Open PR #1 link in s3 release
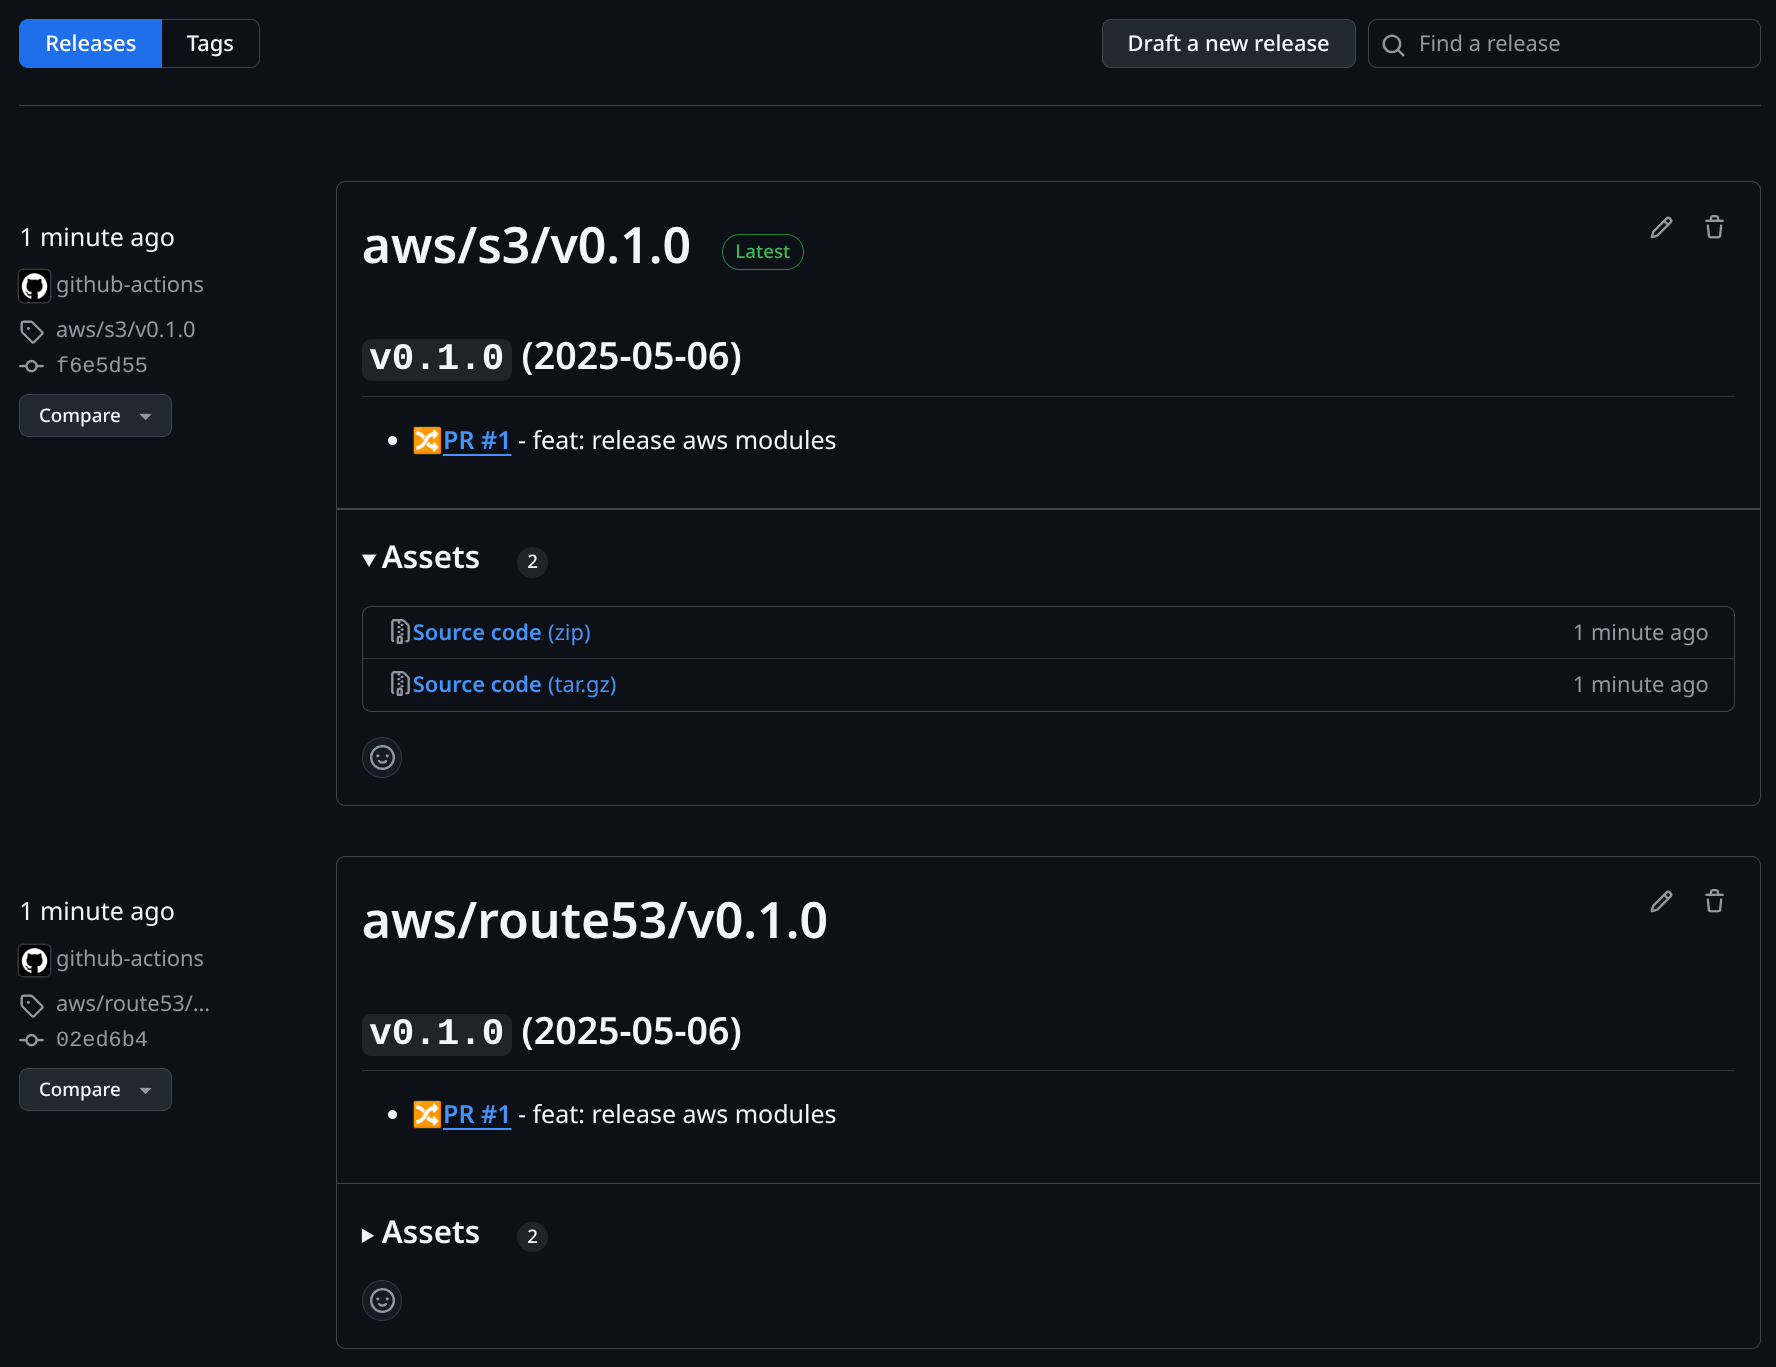Image resolution: width=1776 pixels, height=1367 pixels. [477, 441]
